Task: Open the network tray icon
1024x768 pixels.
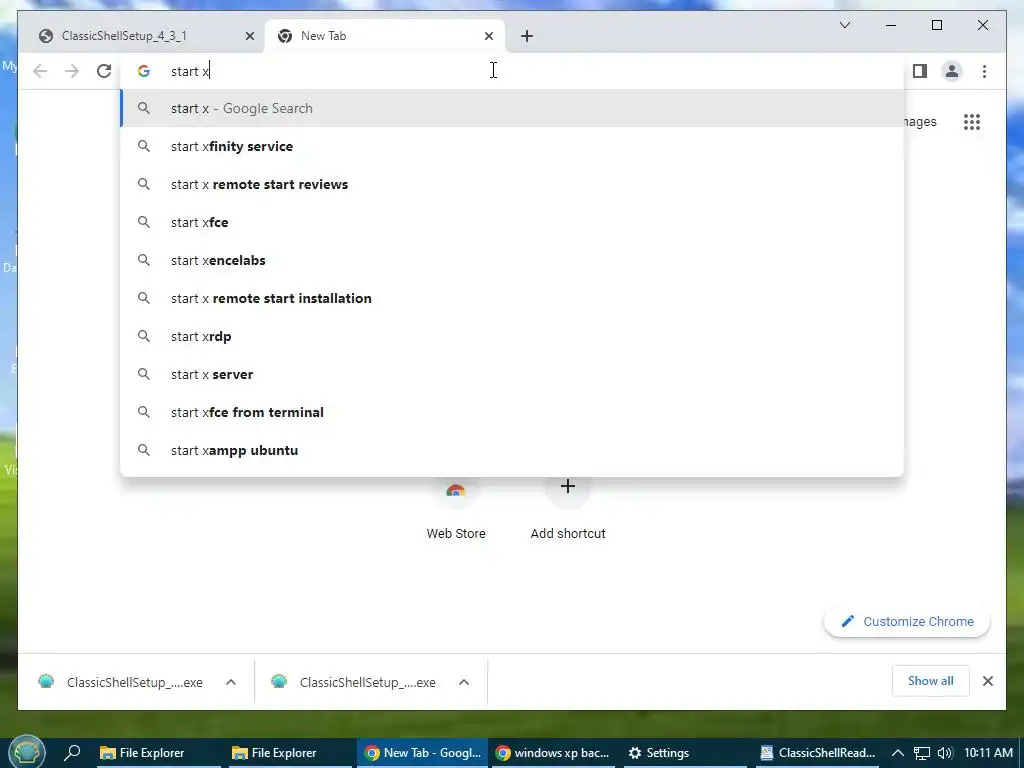Action: point(921,753)
